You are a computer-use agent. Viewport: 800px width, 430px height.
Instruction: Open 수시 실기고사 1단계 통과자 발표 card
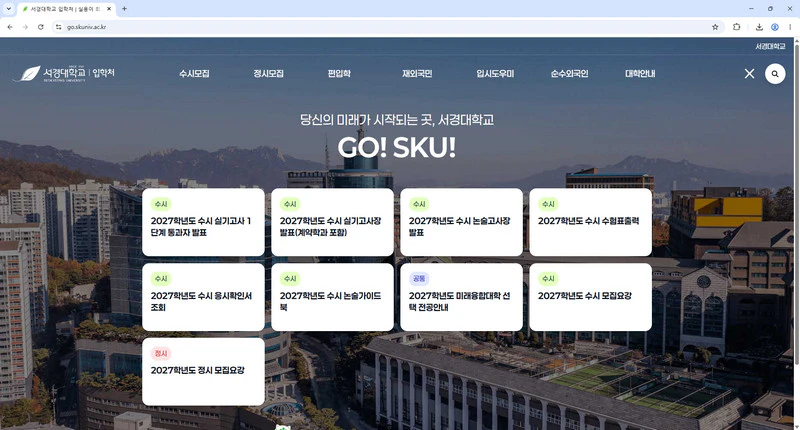(203, 222)
